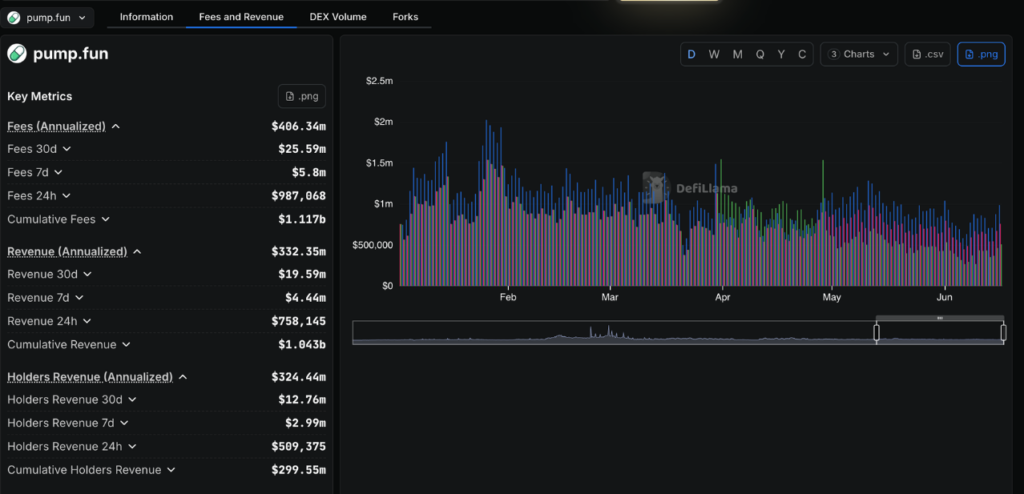Expand the Cumulative Fees row
This screenshot has height=494, width=1024.
pyautogui.click(x=106, y=220)
